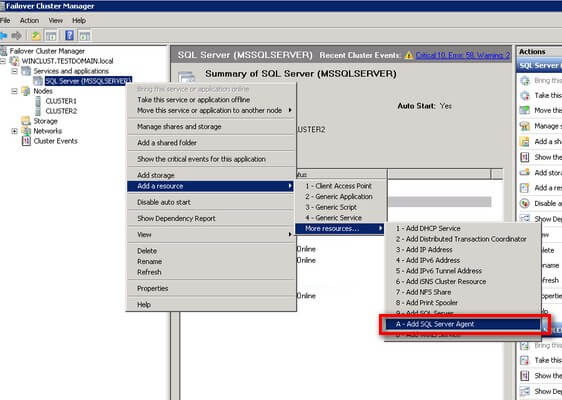Open the Recent Cluster Events critical/error/warning link
The width and height of the screenshot is (562, 400).
point(463,55)
